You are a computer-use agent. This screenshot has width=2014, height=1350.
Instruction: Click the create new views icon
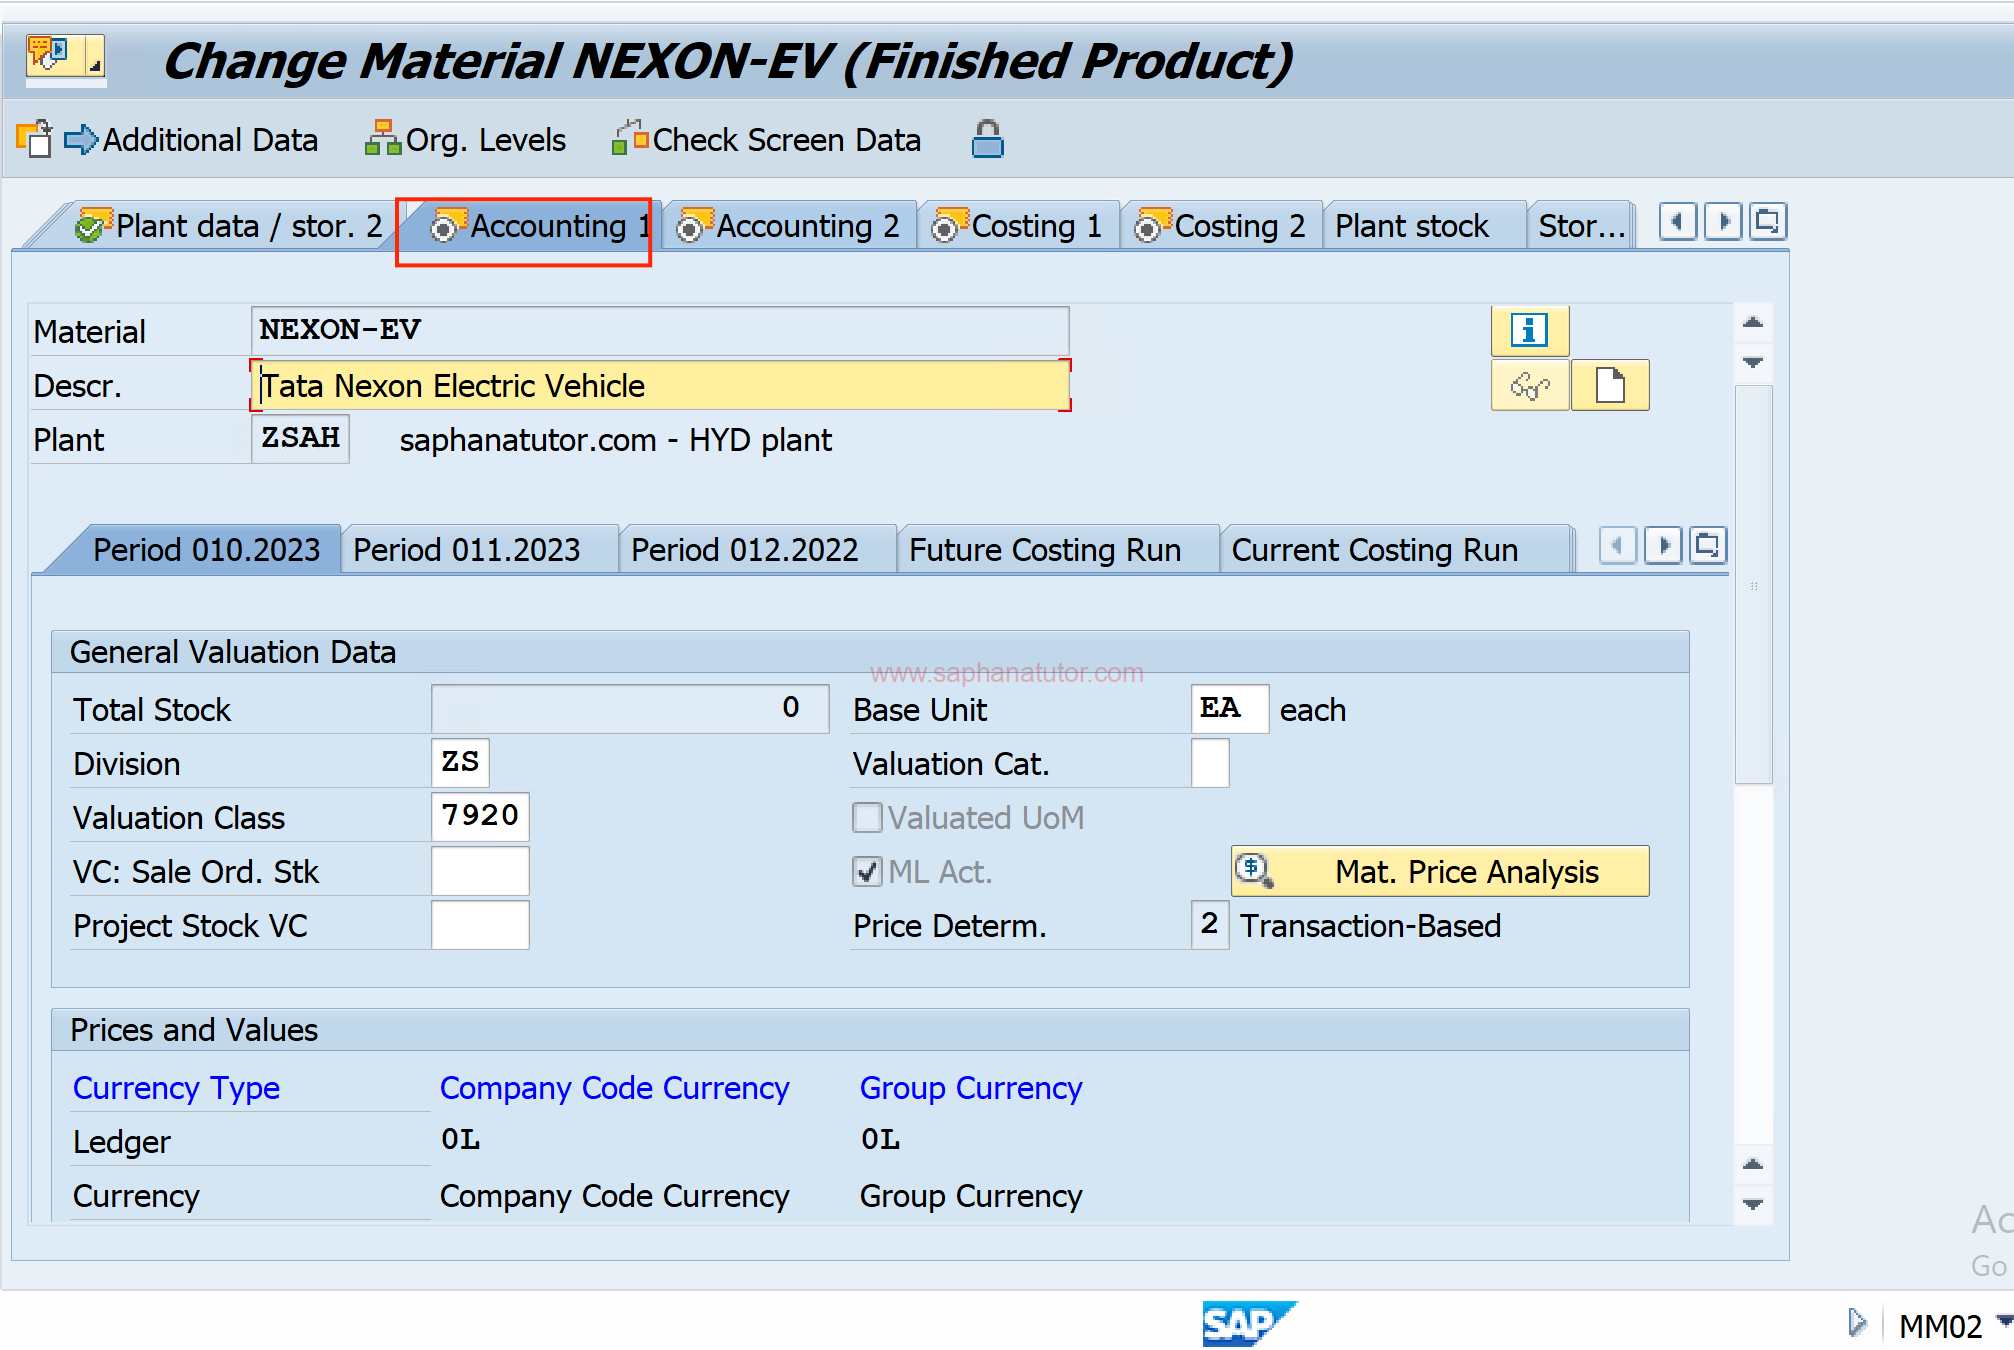point(34,139)
